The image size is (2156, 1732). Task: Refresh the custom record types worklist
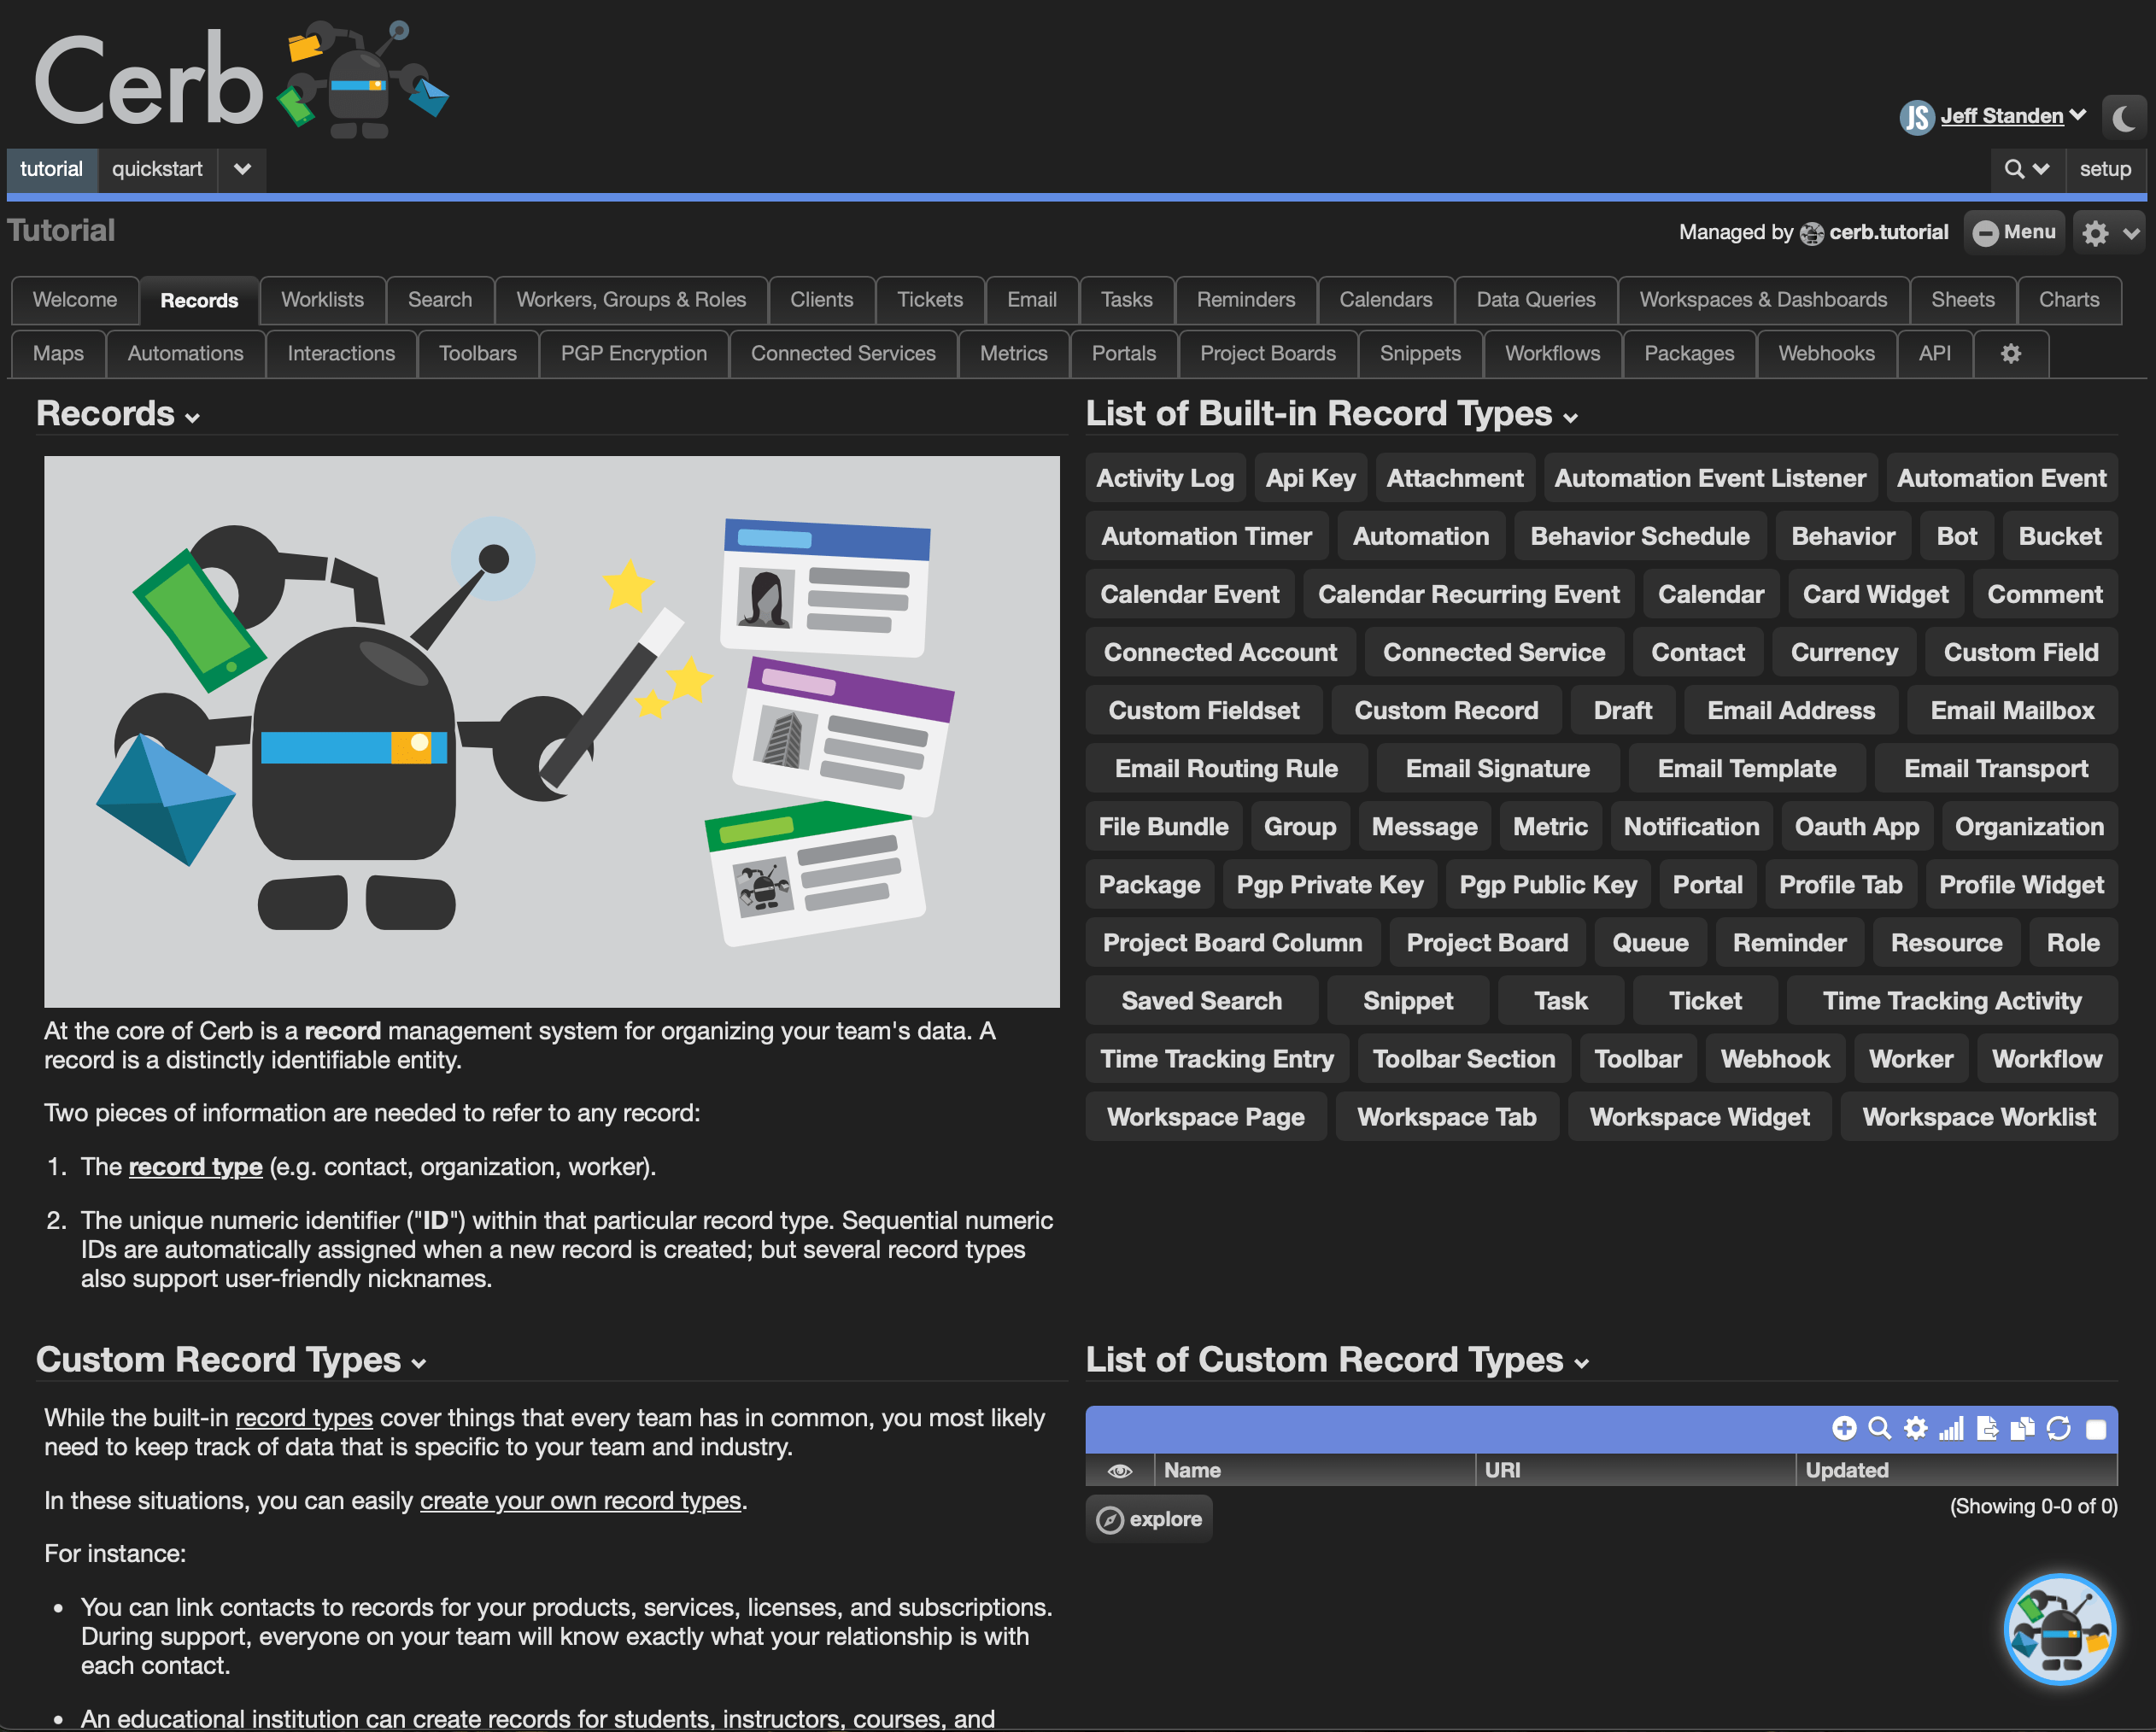point(2058,1428)
